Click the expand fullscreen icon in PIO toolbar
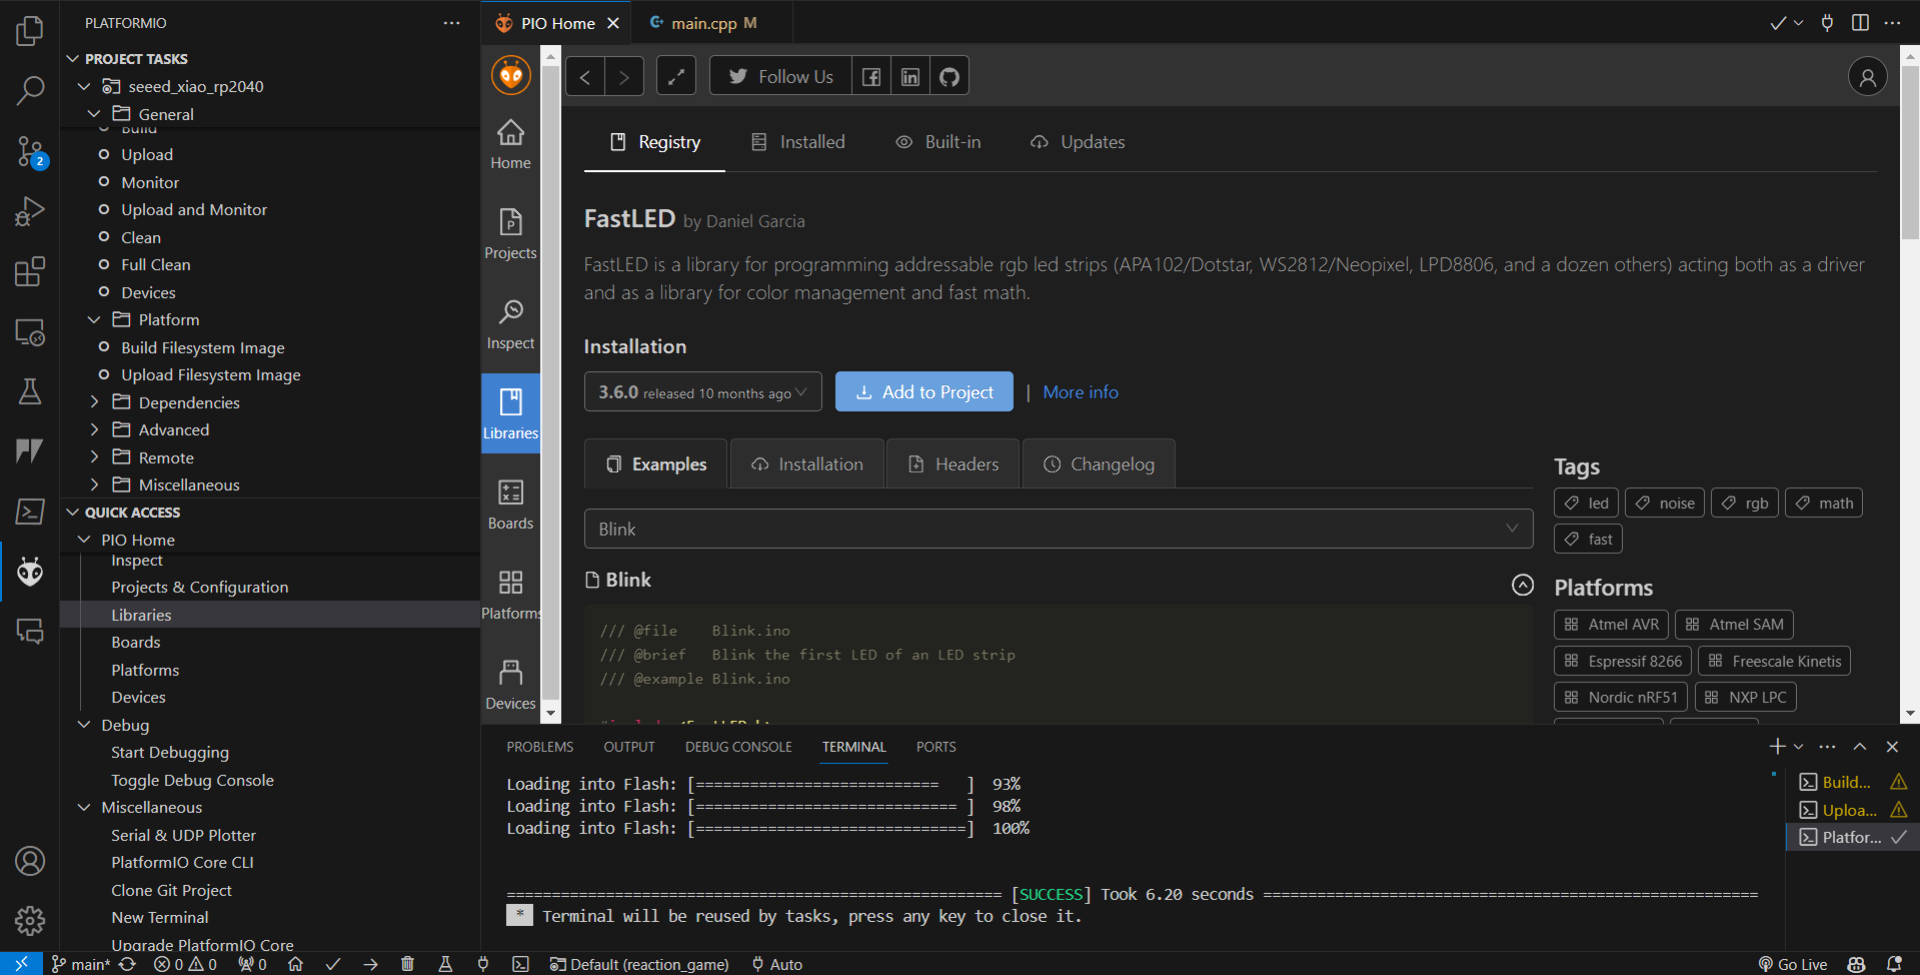Screen dimensions: 1920x975 point(676,77)
